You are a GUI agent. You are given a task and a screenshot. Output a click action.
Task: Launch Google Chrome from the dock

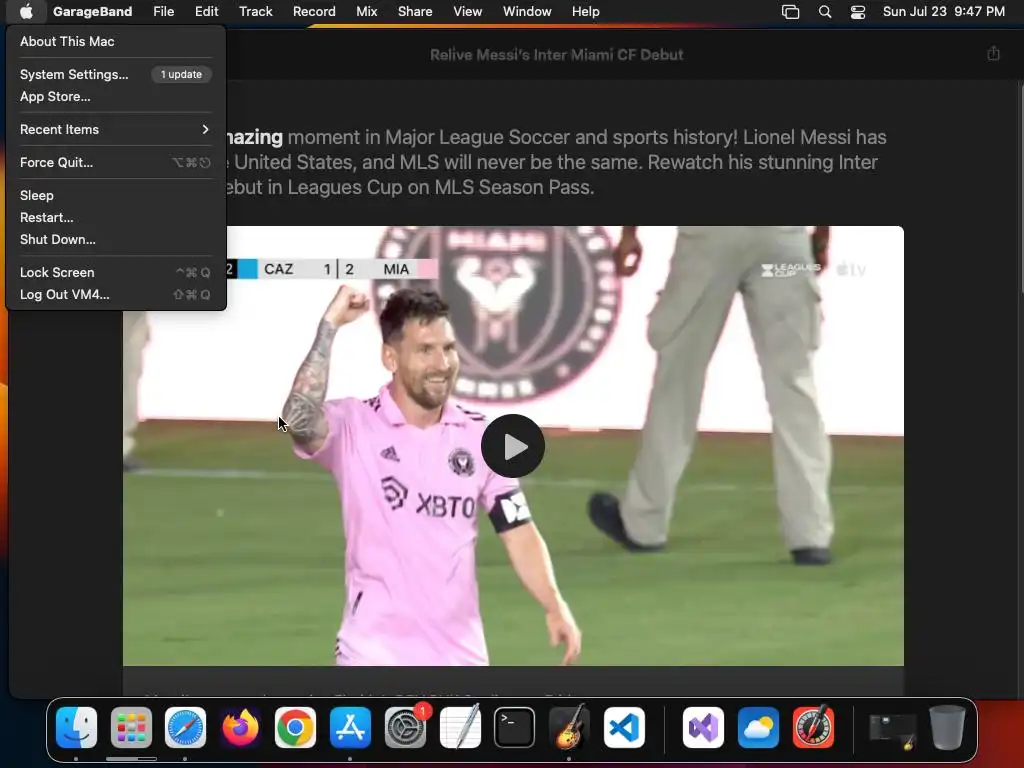pos(295,727)
